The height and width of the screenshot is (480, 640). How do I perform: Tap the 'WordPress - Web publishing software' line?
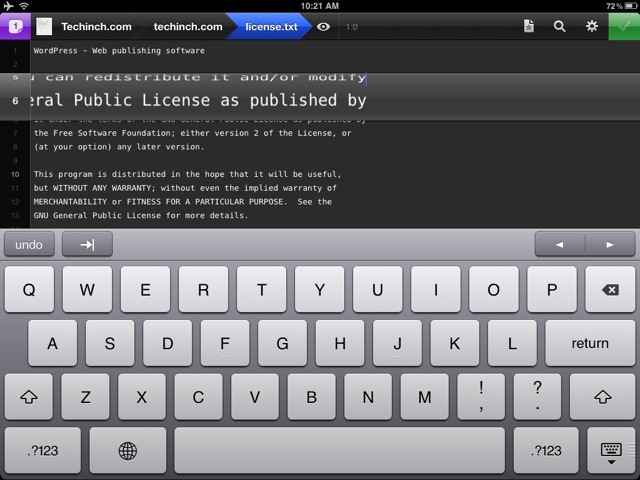(x=119, y=51)
